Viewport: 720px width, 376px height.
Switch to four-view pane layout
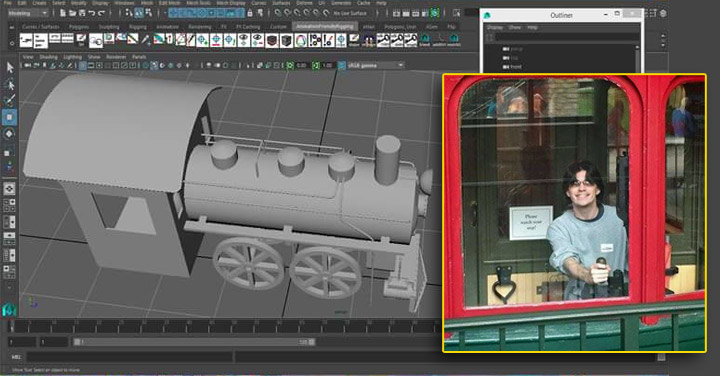coord(9,205)
